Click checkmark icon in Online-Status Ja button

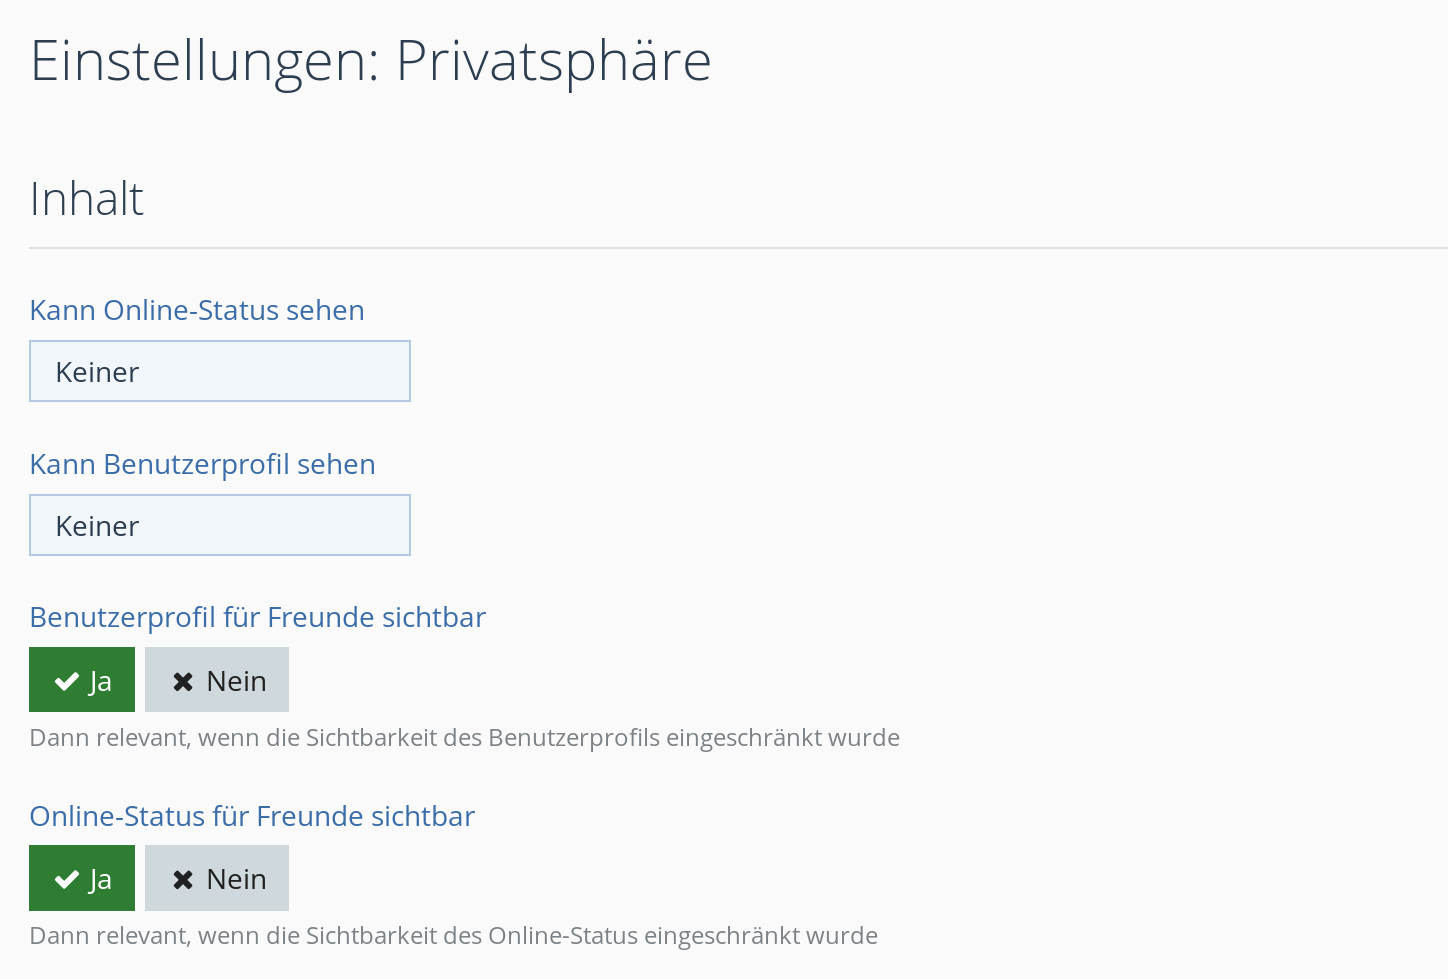[67, 879]
